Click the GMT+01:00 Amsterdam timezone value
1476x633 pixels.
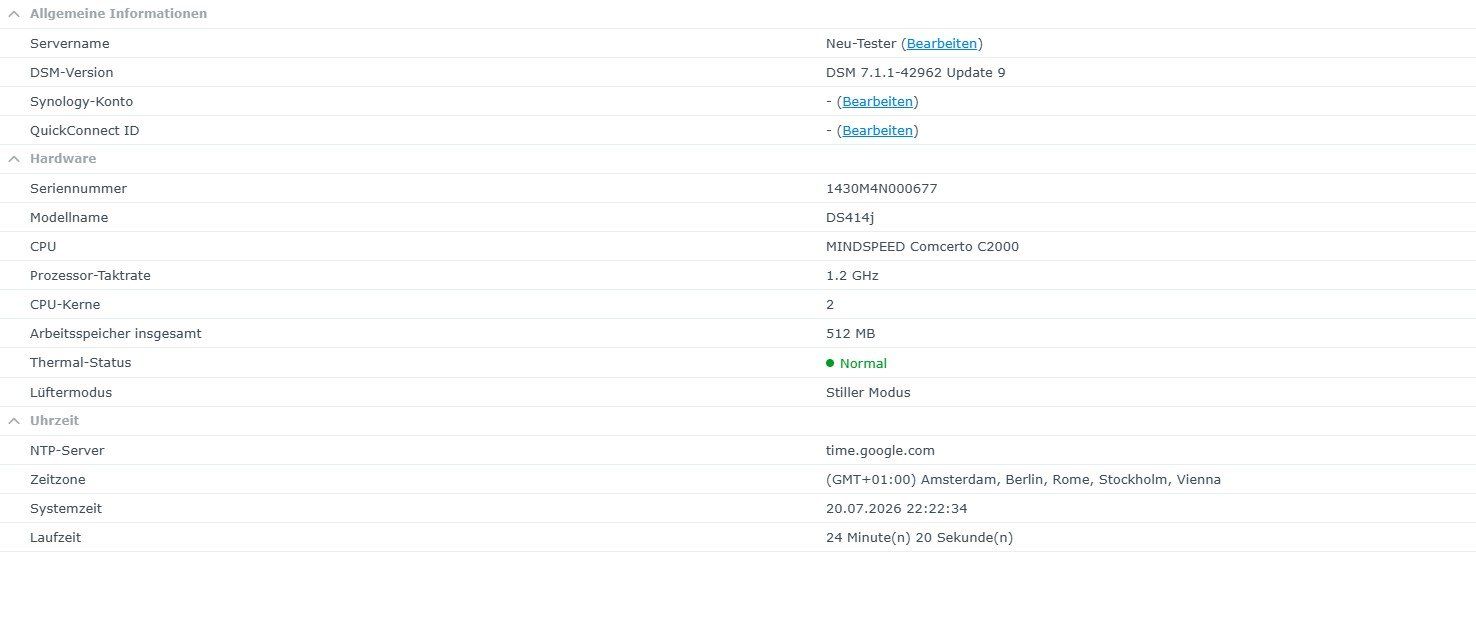pyautogui.click(x=1023, y=480)
